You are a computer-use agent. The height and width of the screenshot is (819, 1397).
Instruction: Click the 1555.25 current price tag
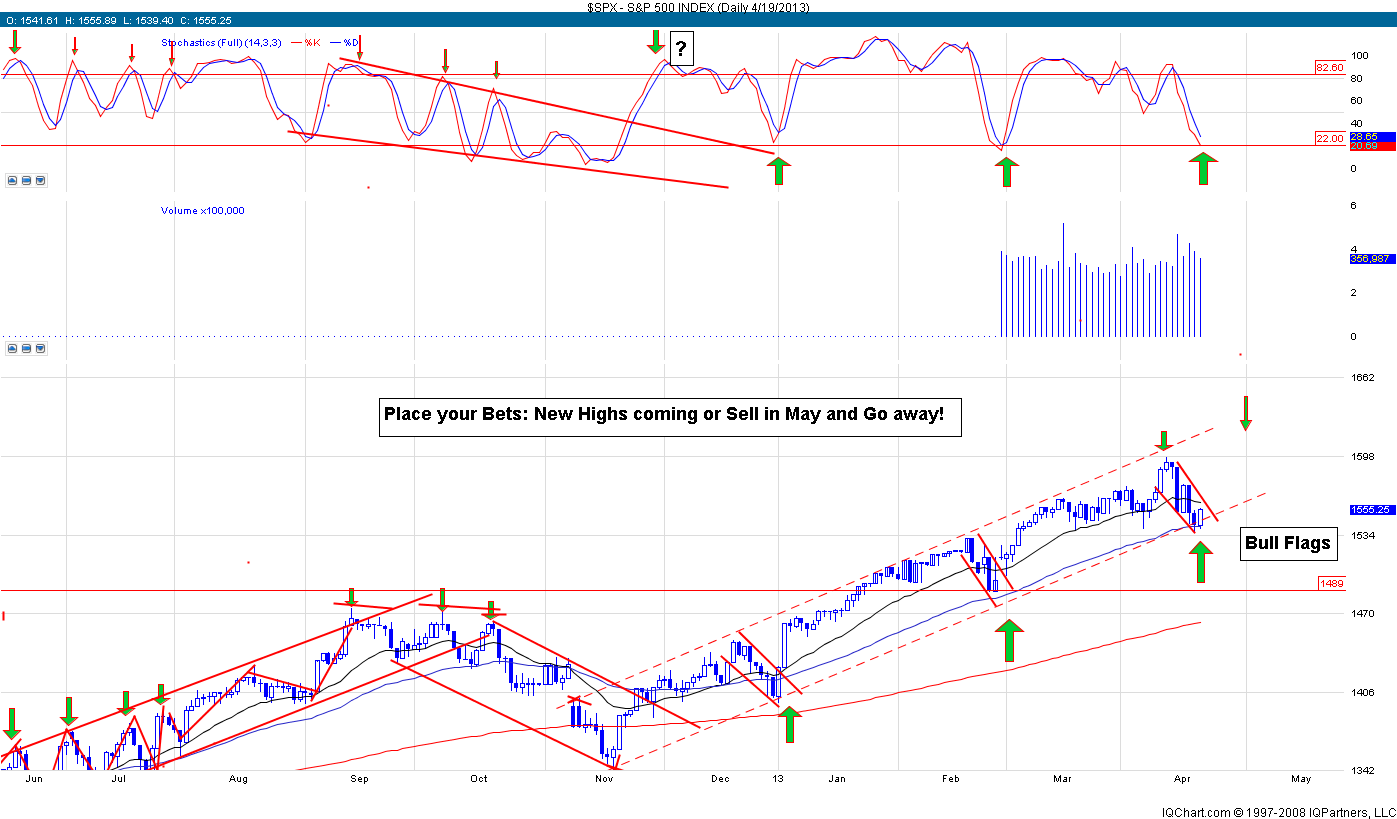(x=1371, y=509)
